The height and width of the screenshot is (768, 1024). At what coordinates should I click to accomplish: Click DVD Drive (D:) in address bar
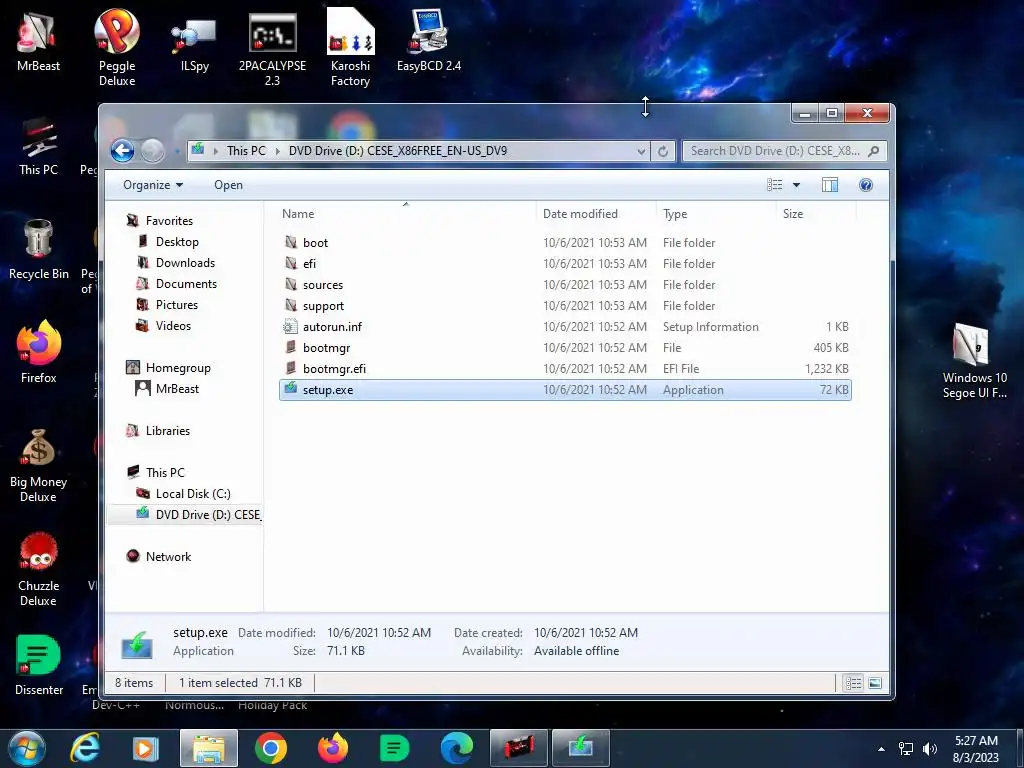pyautogui.click(x=398, y=151)
